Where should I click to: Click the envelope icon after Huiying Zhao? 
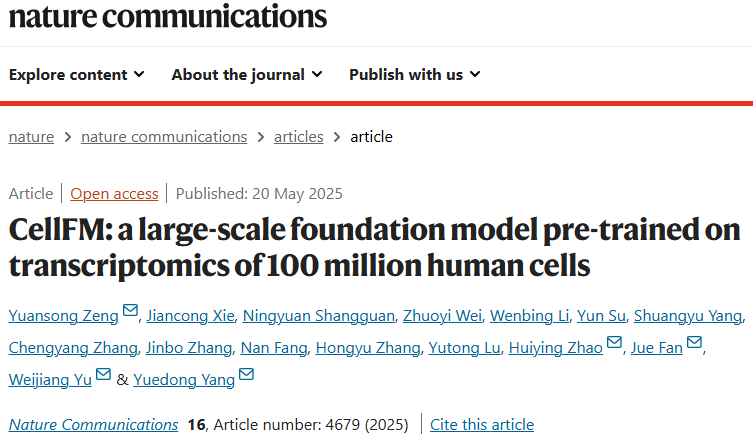tap(614, 342)
